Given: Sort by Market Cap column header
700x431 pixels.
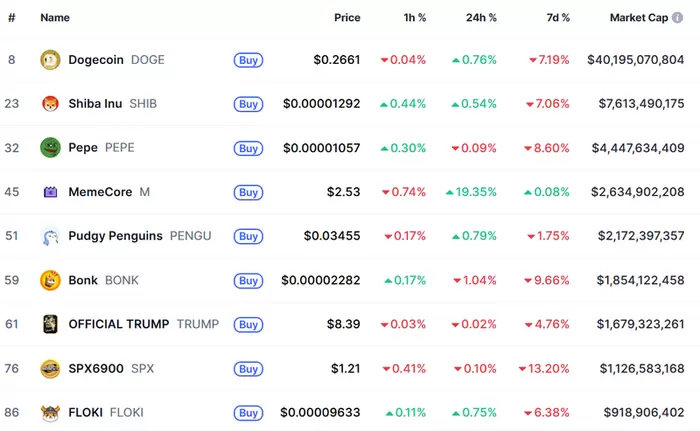Looking at the screenshot, I should tap(638, 18).
